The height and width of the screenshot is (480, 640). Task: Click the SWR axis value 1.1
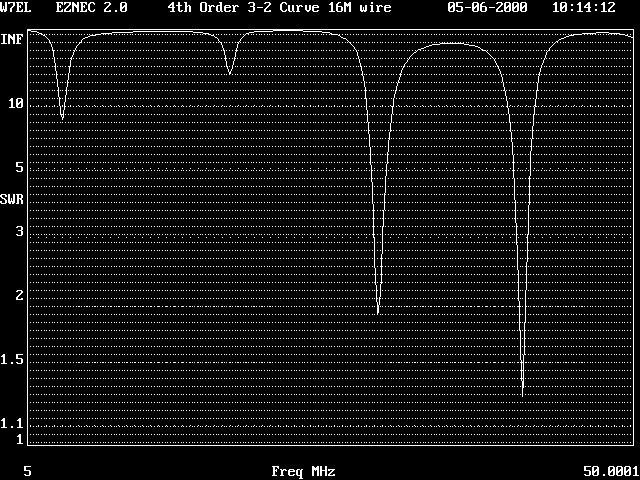click(x=12, y=424)
